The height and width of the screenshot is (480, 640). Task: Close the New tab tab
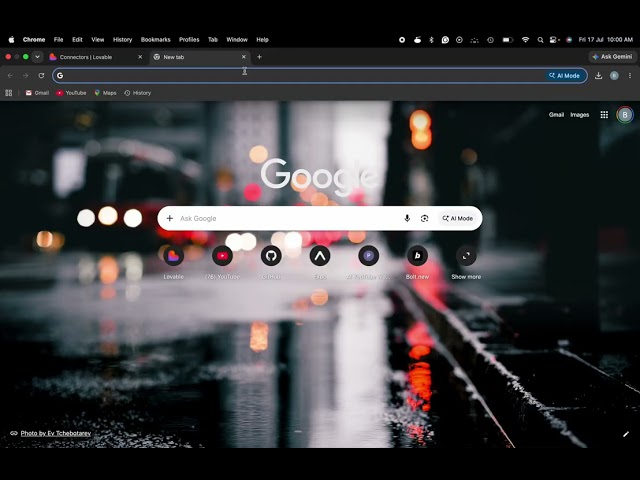[x=244, y=57]
